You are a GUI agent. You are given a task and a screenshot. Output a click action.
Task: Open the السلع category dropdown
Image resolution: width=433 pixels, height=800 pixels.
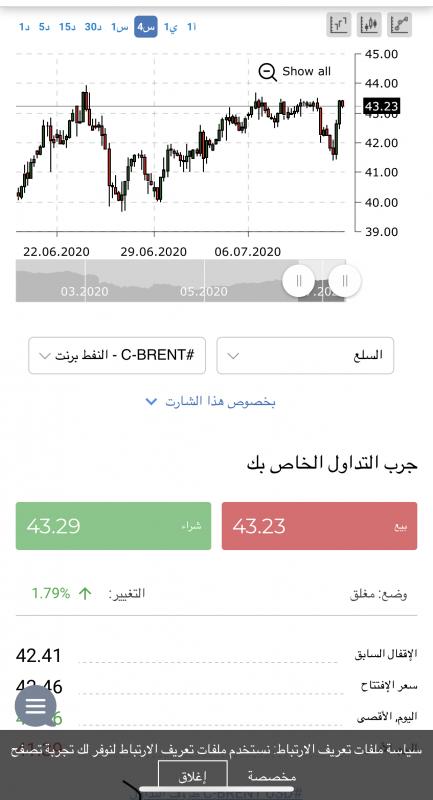tap(305, 355)
